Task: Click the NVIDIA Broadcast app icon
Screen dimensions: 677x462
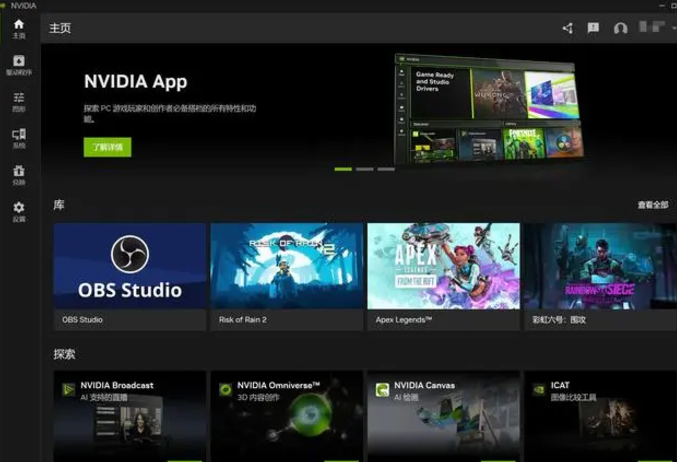Action: click(68, 390)
